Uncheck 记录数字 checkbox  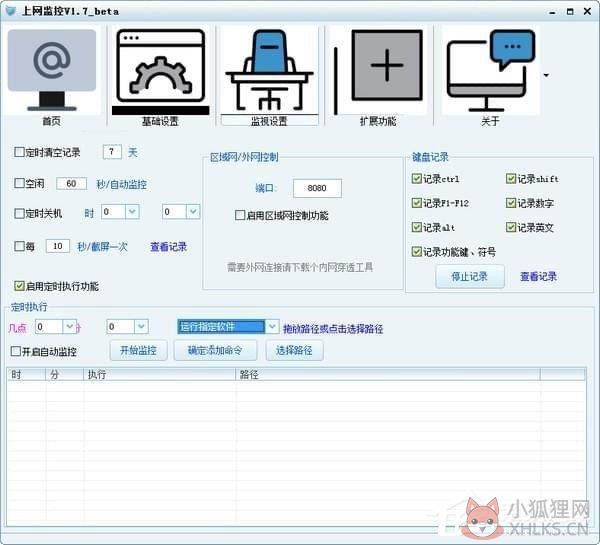pos(510,202)
